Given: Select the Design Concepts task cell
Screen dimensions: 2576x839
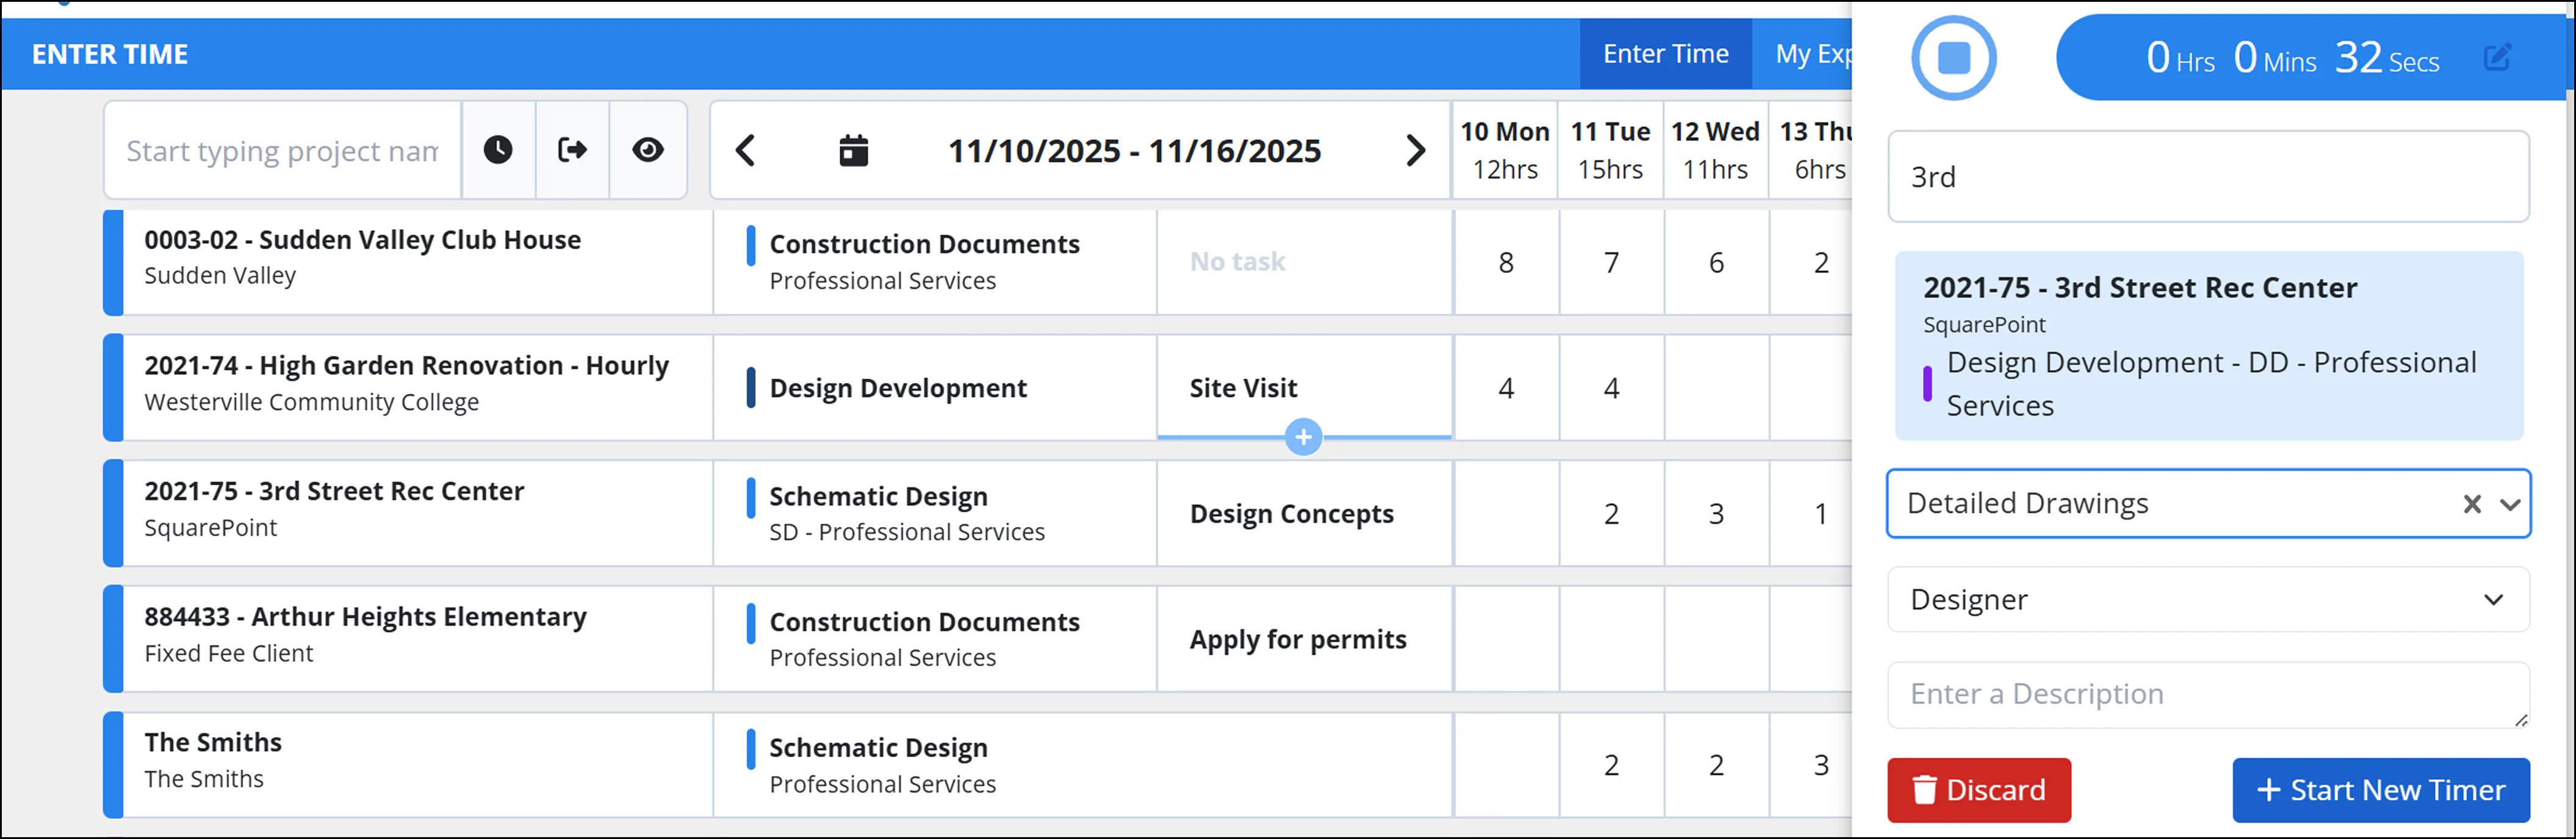Looking at the screenshot, I should [x=1304, y=513].
